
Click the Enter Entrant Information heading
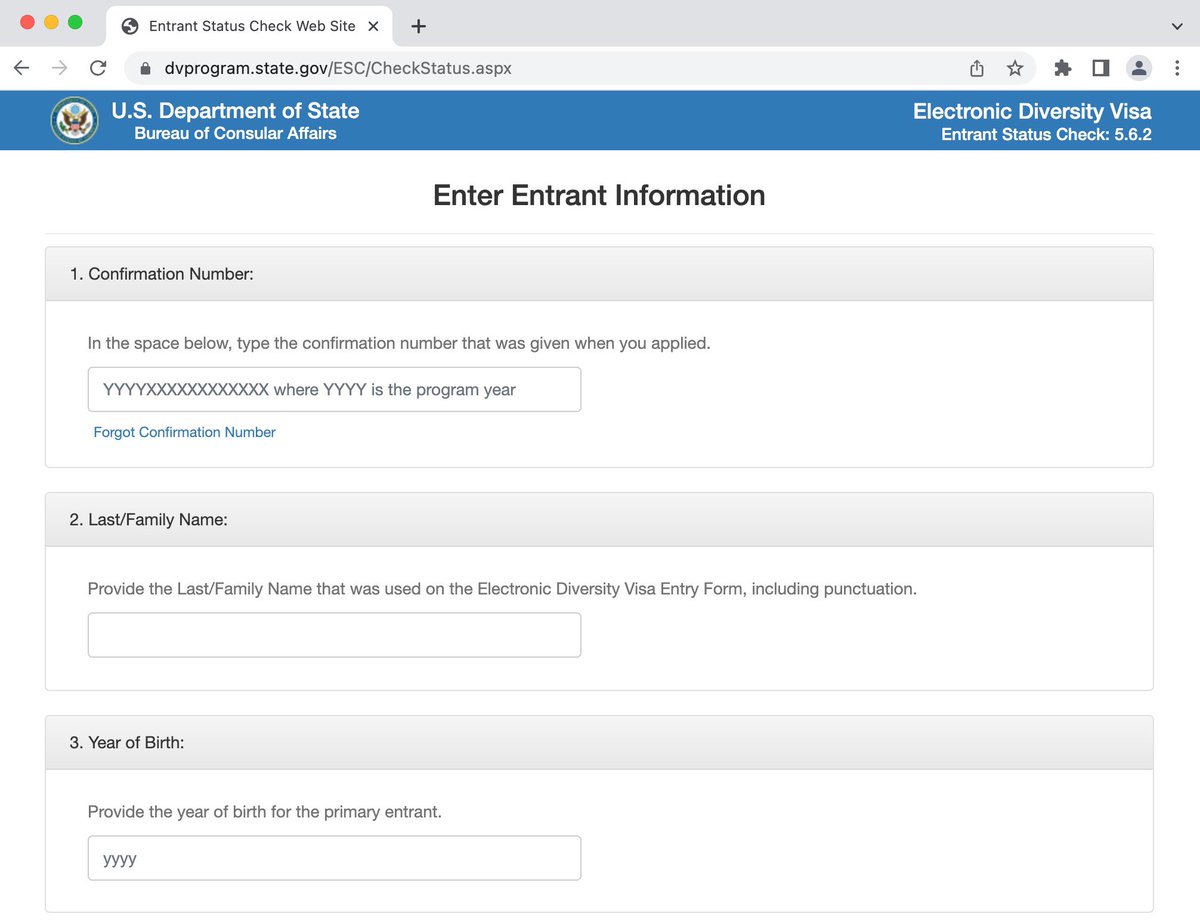[599, 195]
